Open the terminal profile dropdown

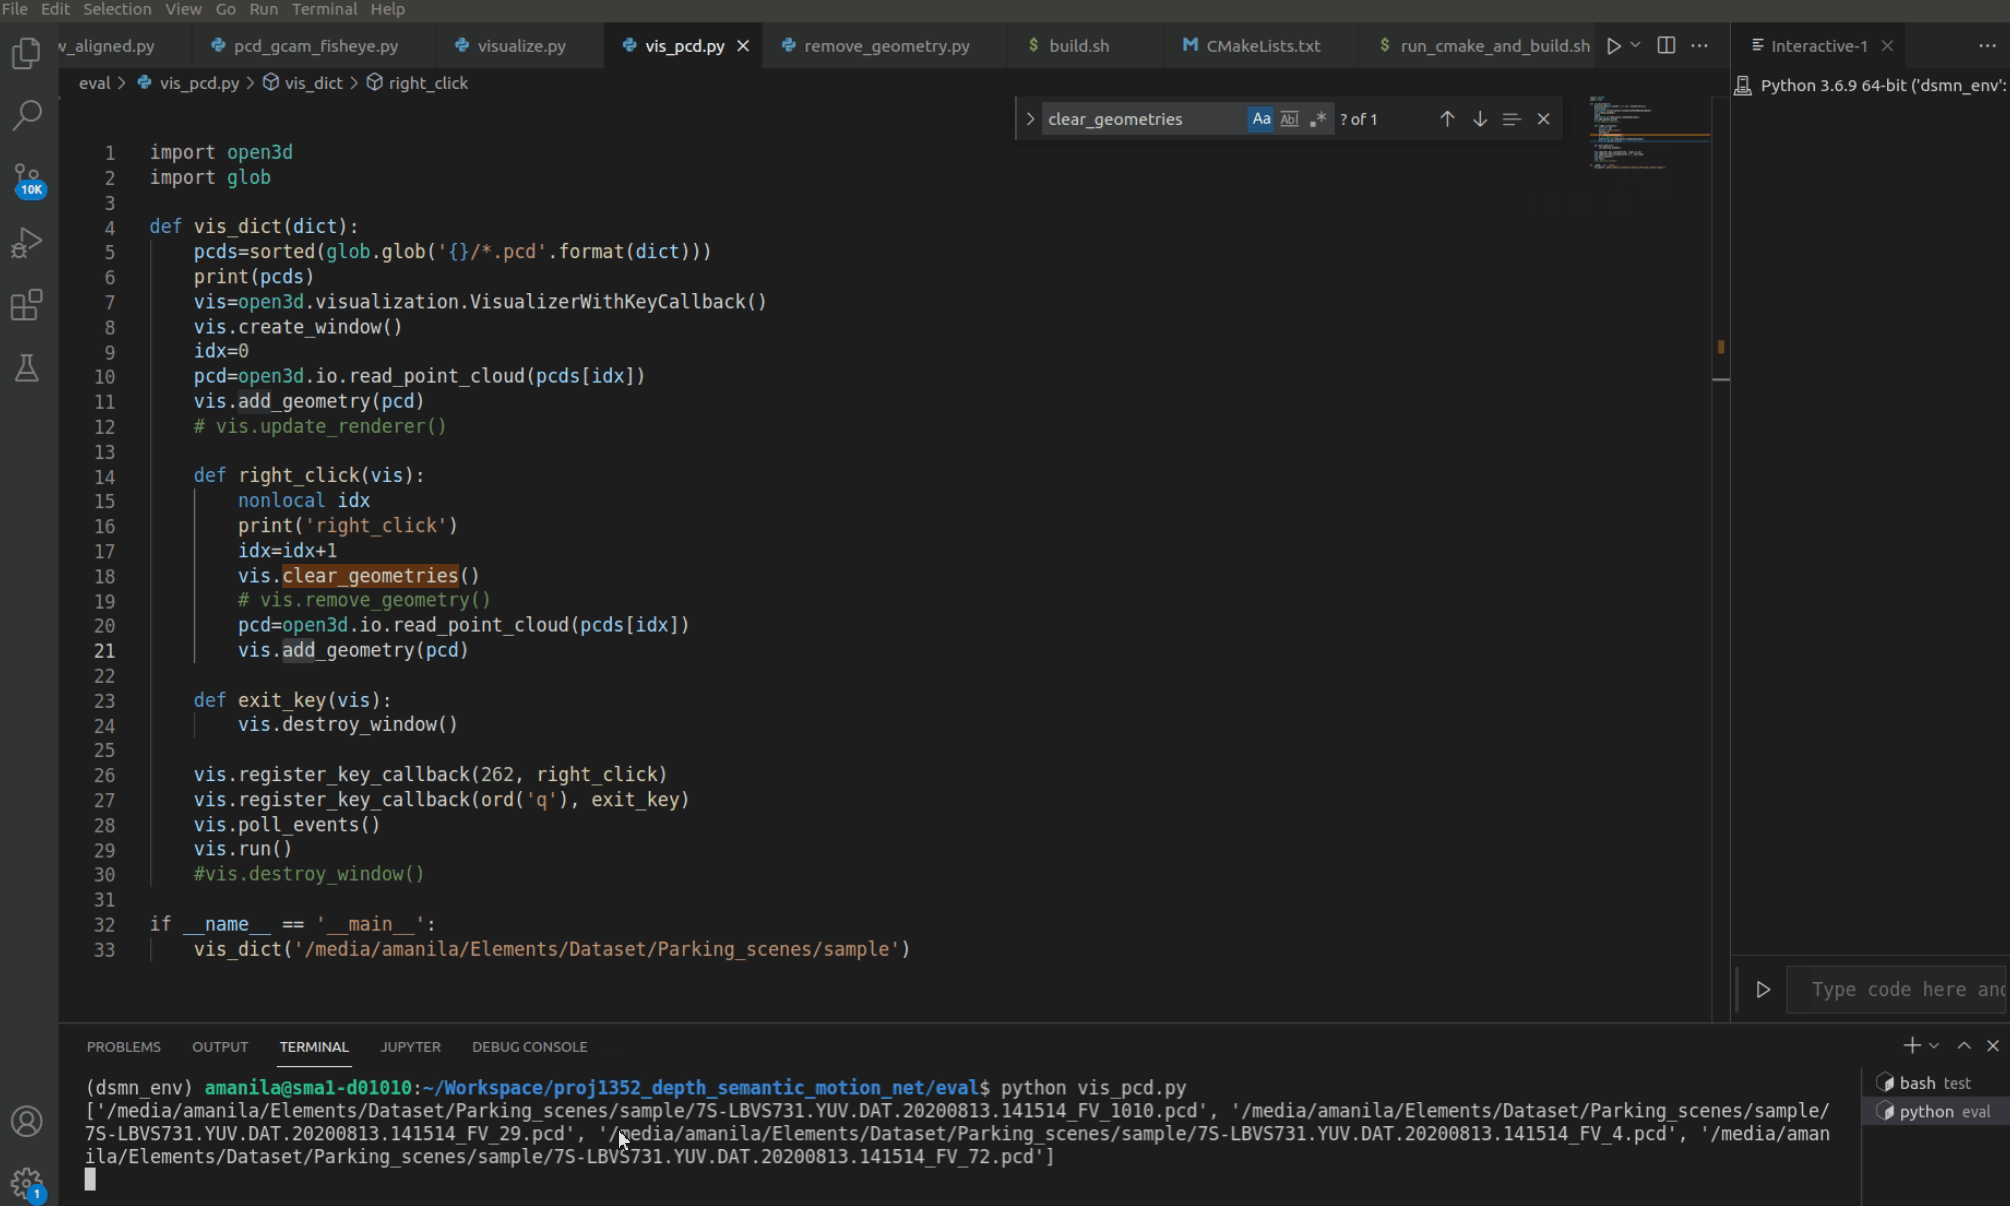tap(1932, 1046)
